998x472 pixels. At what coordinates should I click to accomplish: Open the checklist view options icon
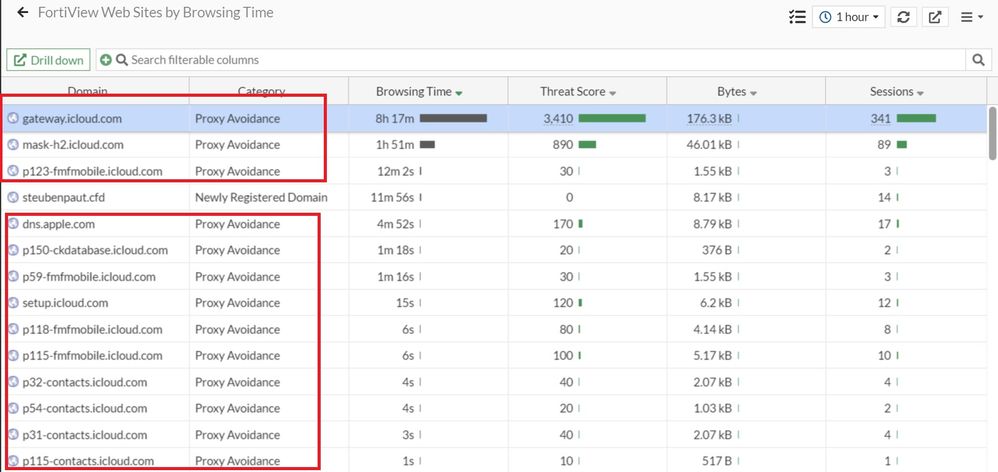click(797, 17)
